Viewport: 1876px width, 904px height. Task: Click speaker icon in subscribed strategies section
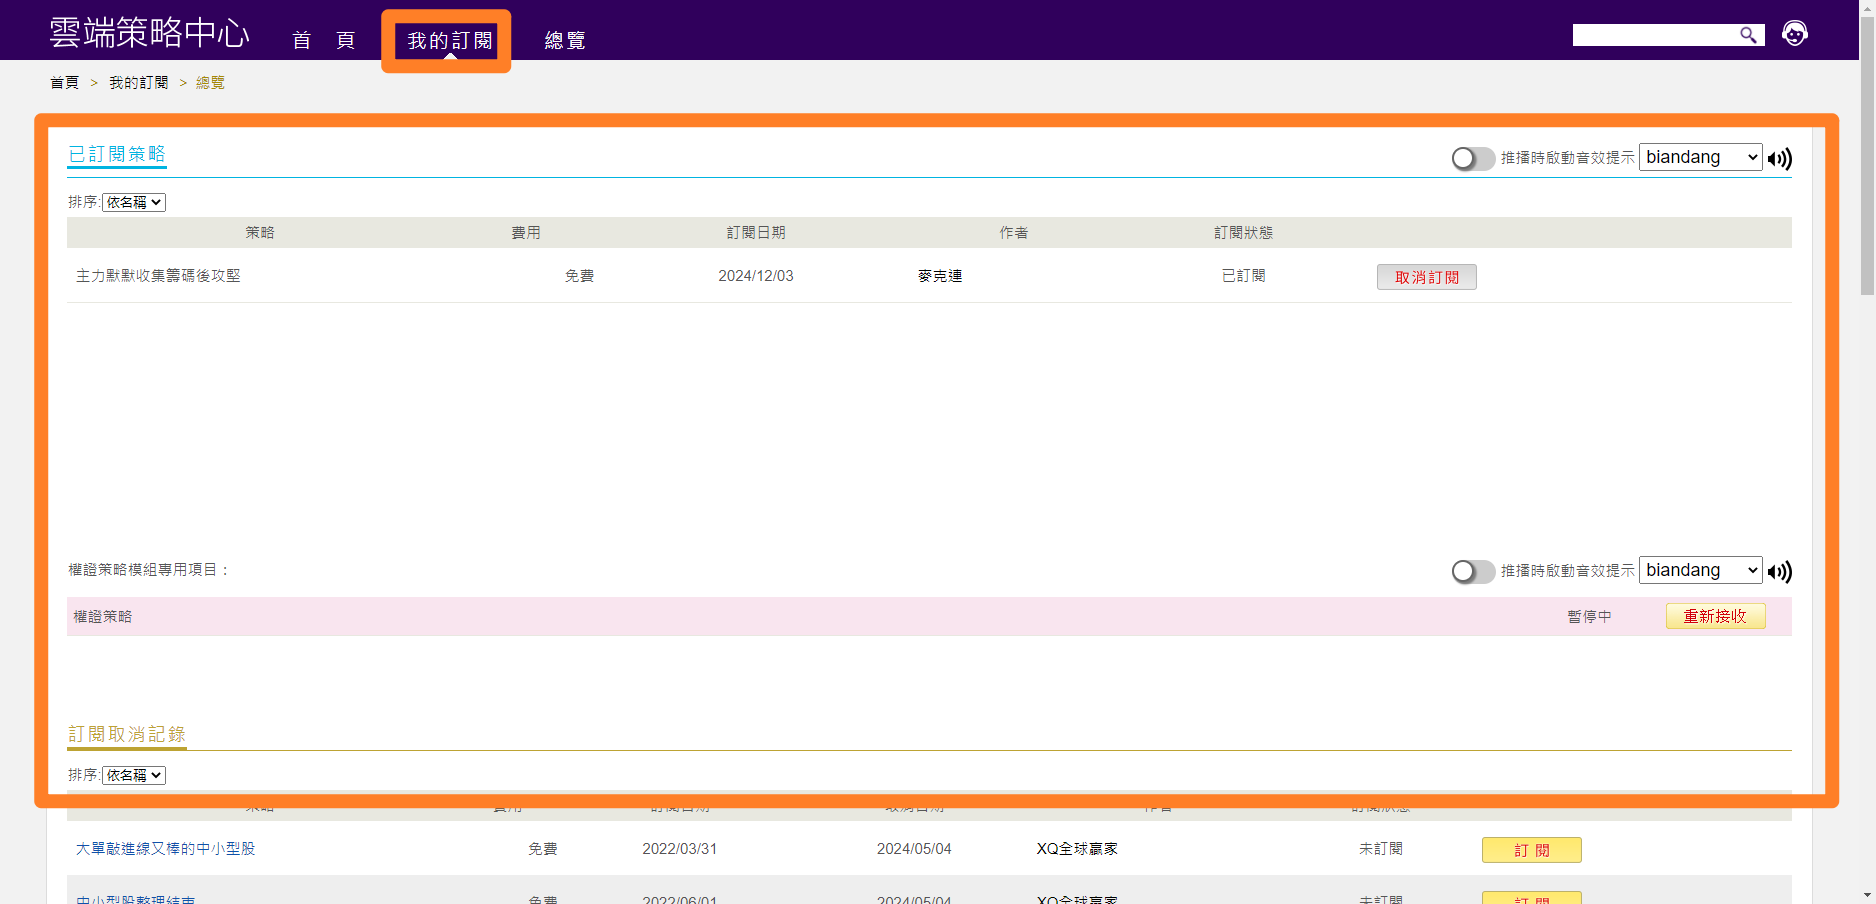point(1779,159)
